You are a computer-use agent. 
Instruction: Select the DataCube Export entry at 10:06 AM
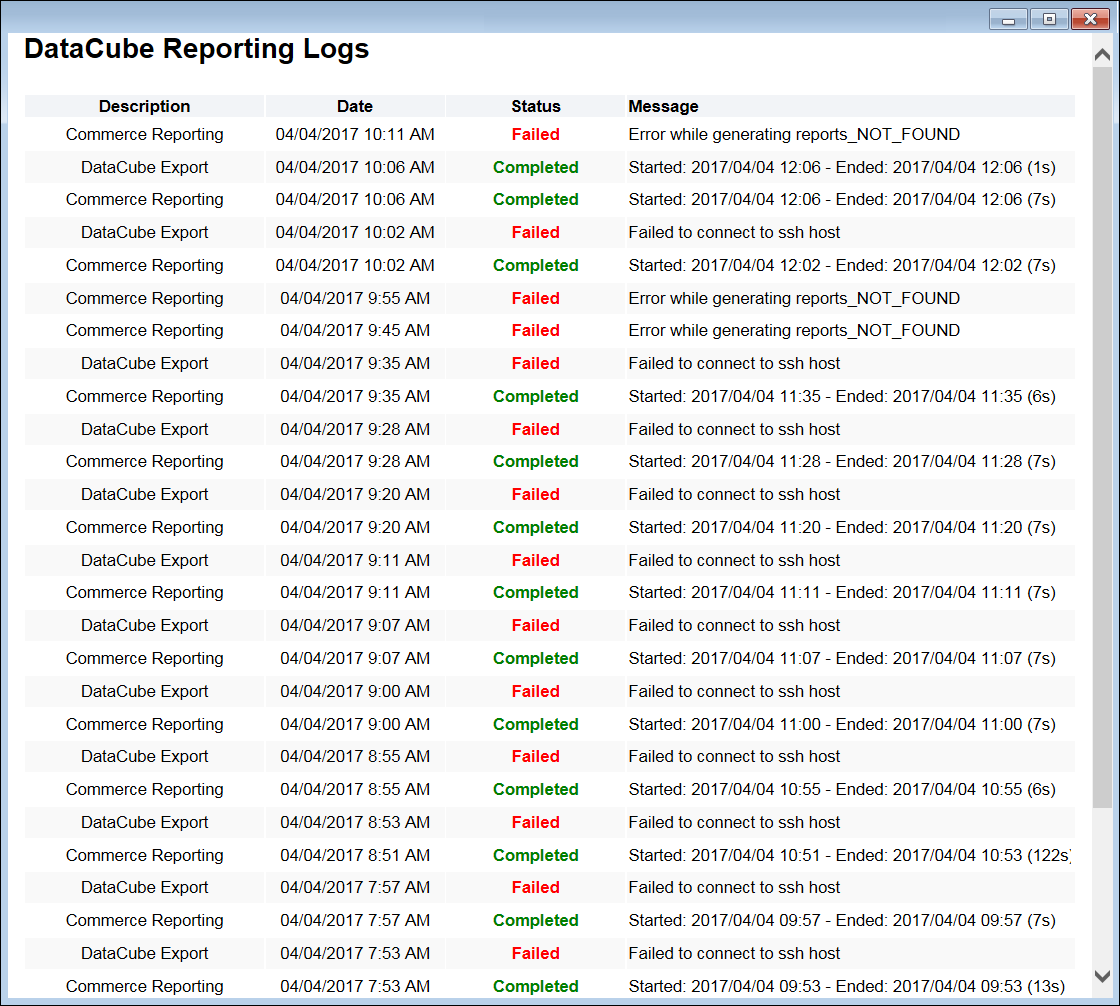144,167
